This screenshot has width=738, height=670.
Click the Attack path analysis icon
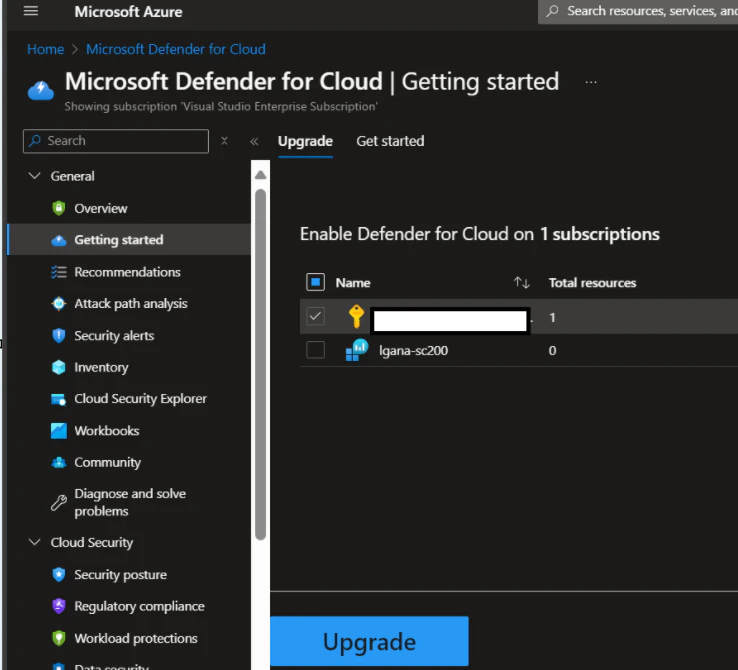coord(58,303)
